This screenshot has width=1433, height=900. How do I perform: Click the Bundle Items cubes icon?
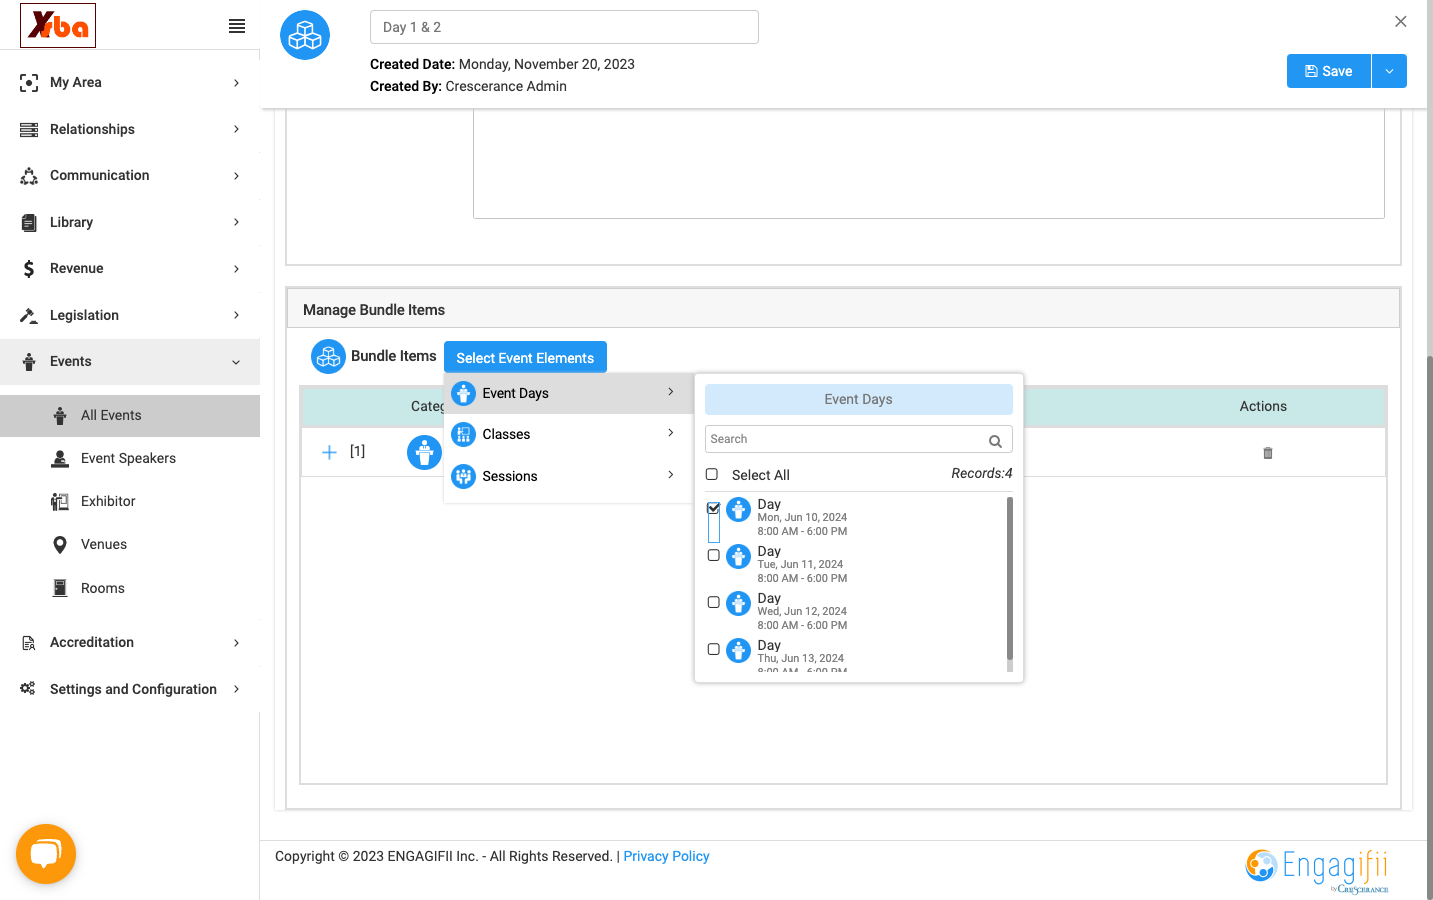(x=328, y=356)
